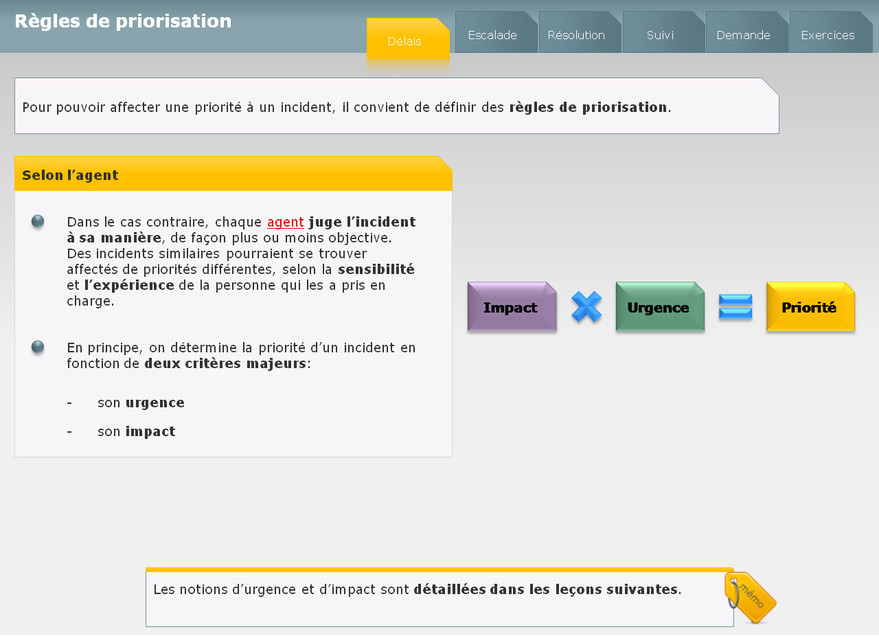Open the Suivi tab
Screen dimensions: 879x636
click(660, 35)
